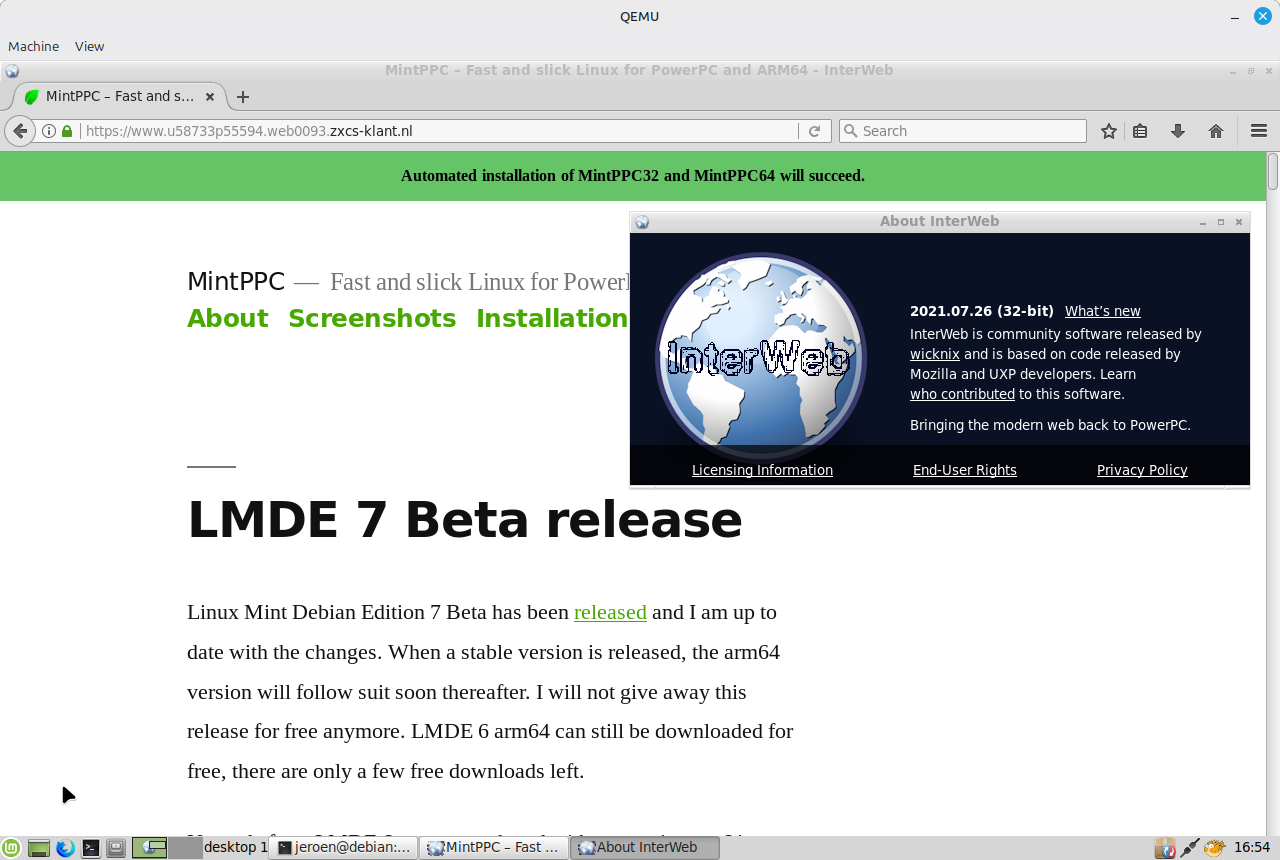Open the downloads arrow icon
The width and height of the screenshot is (1280, 860).
click(1178, 131)
